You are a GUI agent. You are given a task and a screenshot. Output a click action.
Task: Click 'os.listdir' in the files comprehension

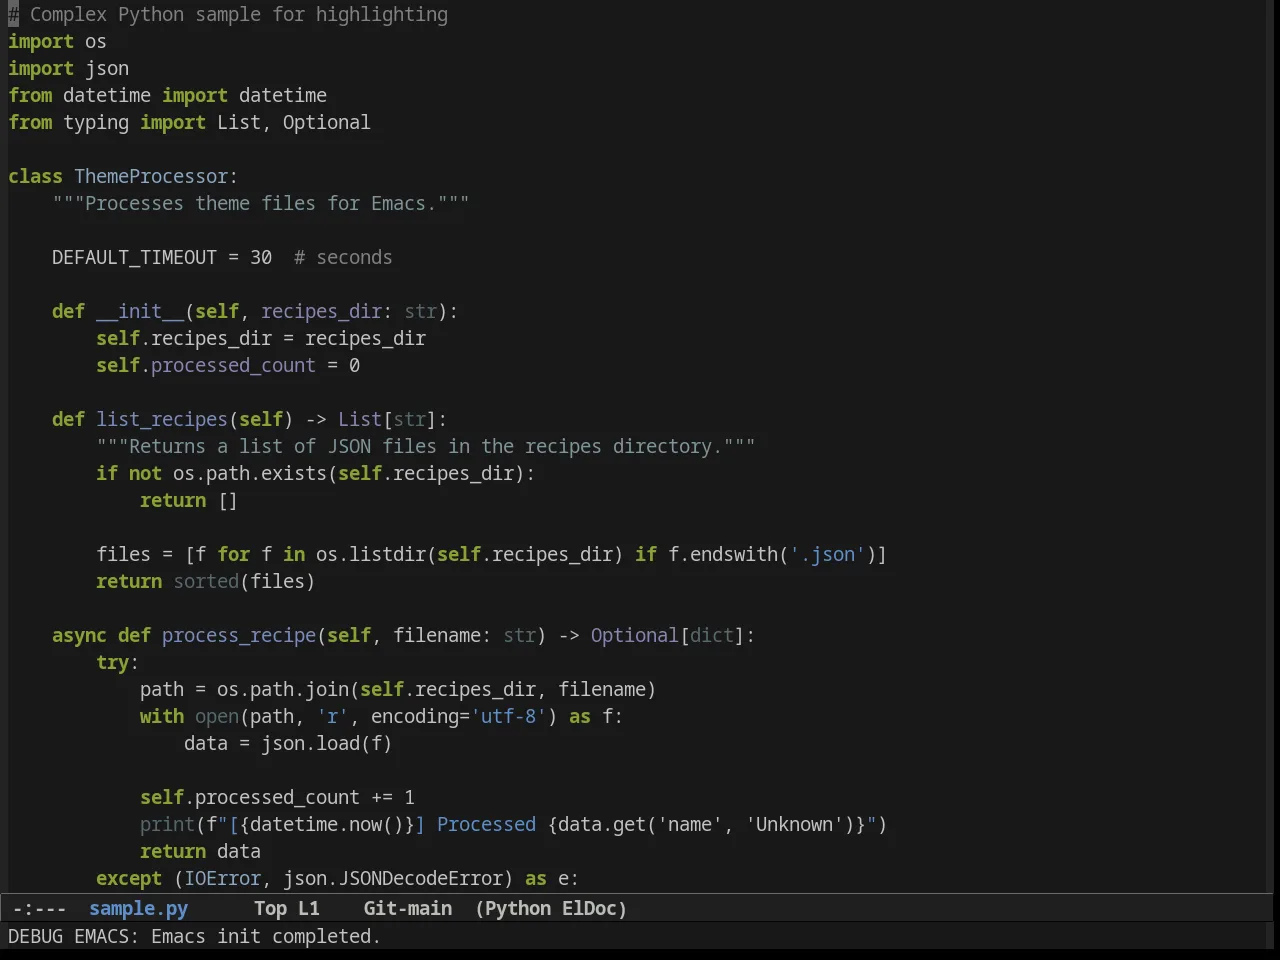pyautogui.click(x=371, y=554)
